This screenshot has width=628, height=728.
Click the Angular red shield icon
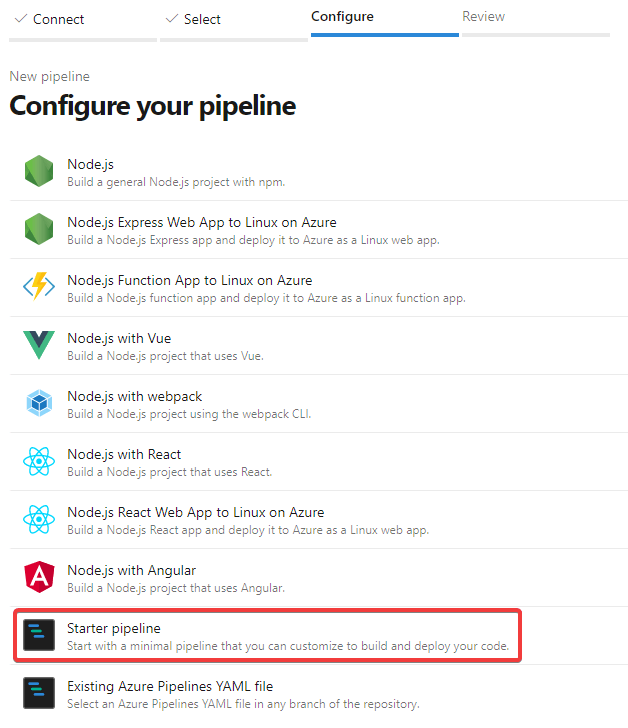(x=39, y=577)
